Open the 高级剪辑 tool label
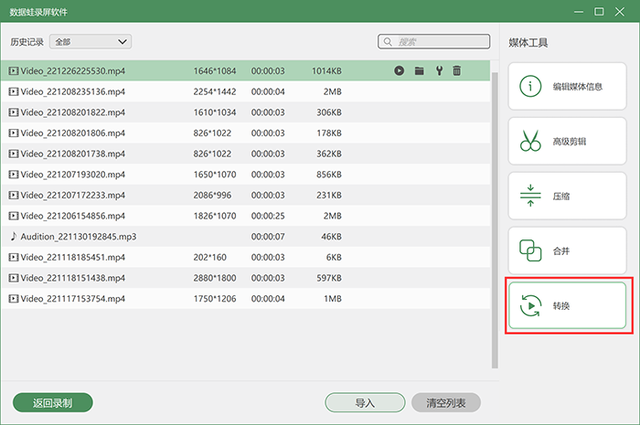 pos(569,141)
